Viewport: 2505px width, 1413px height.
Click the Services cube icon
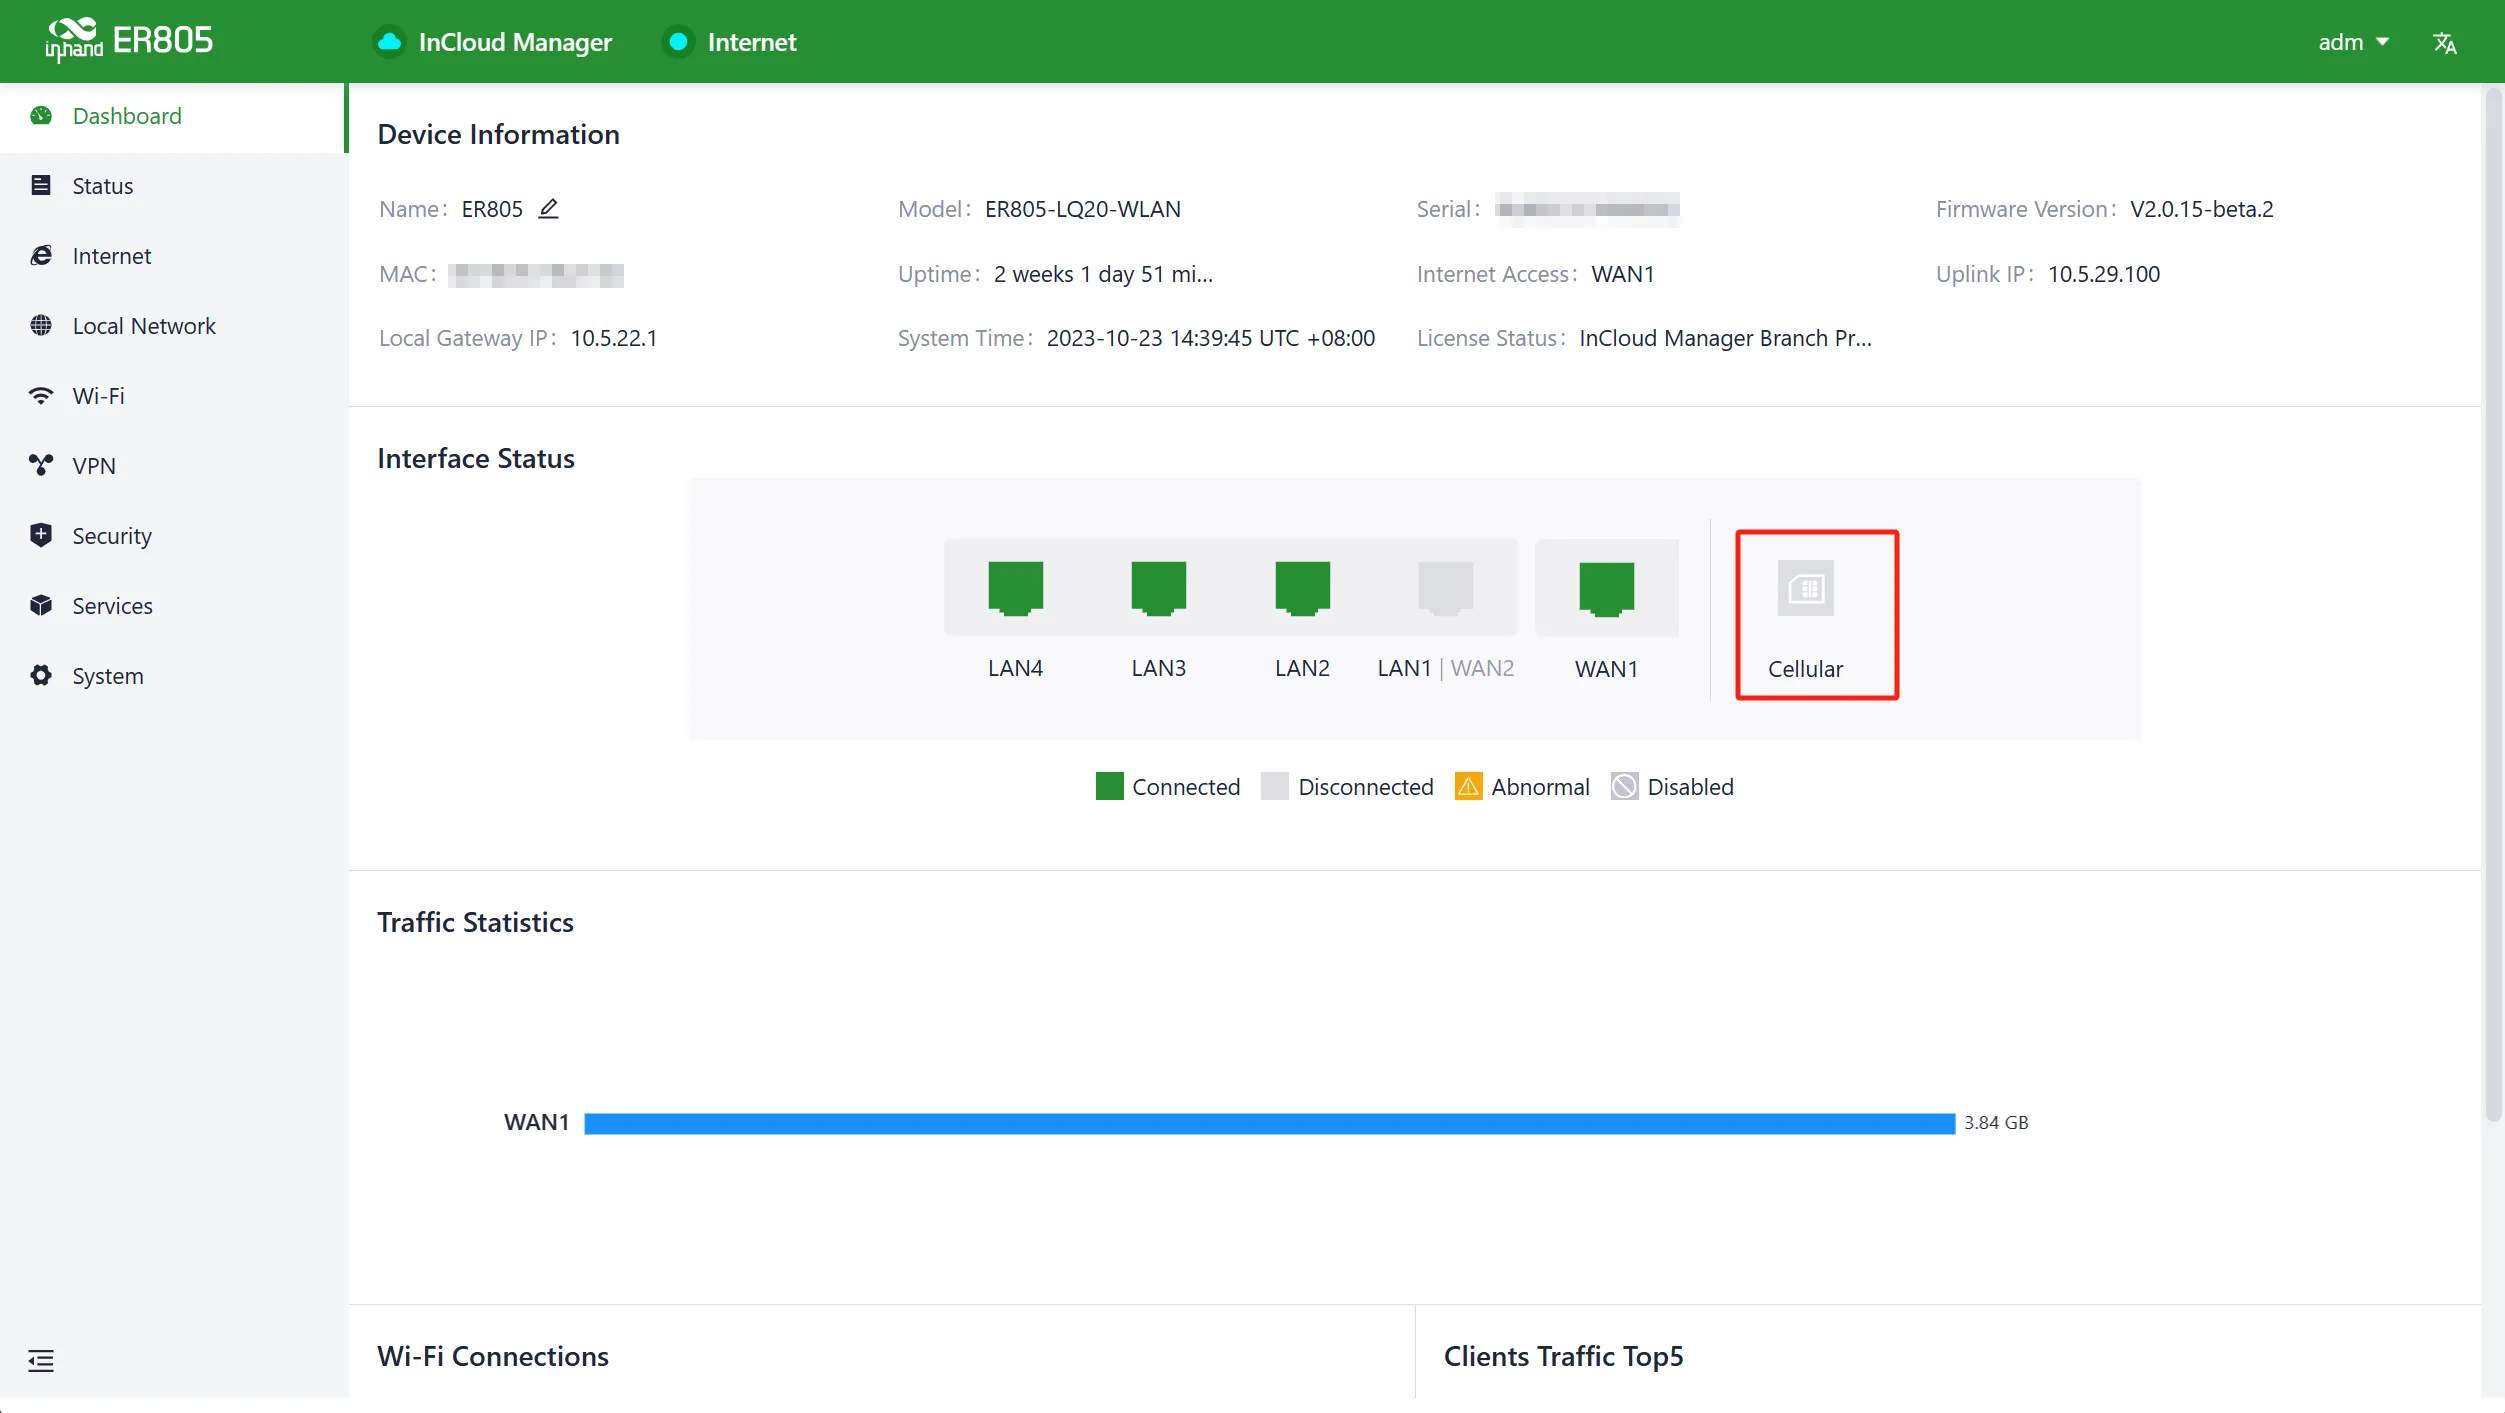click(x=41, y=606)
